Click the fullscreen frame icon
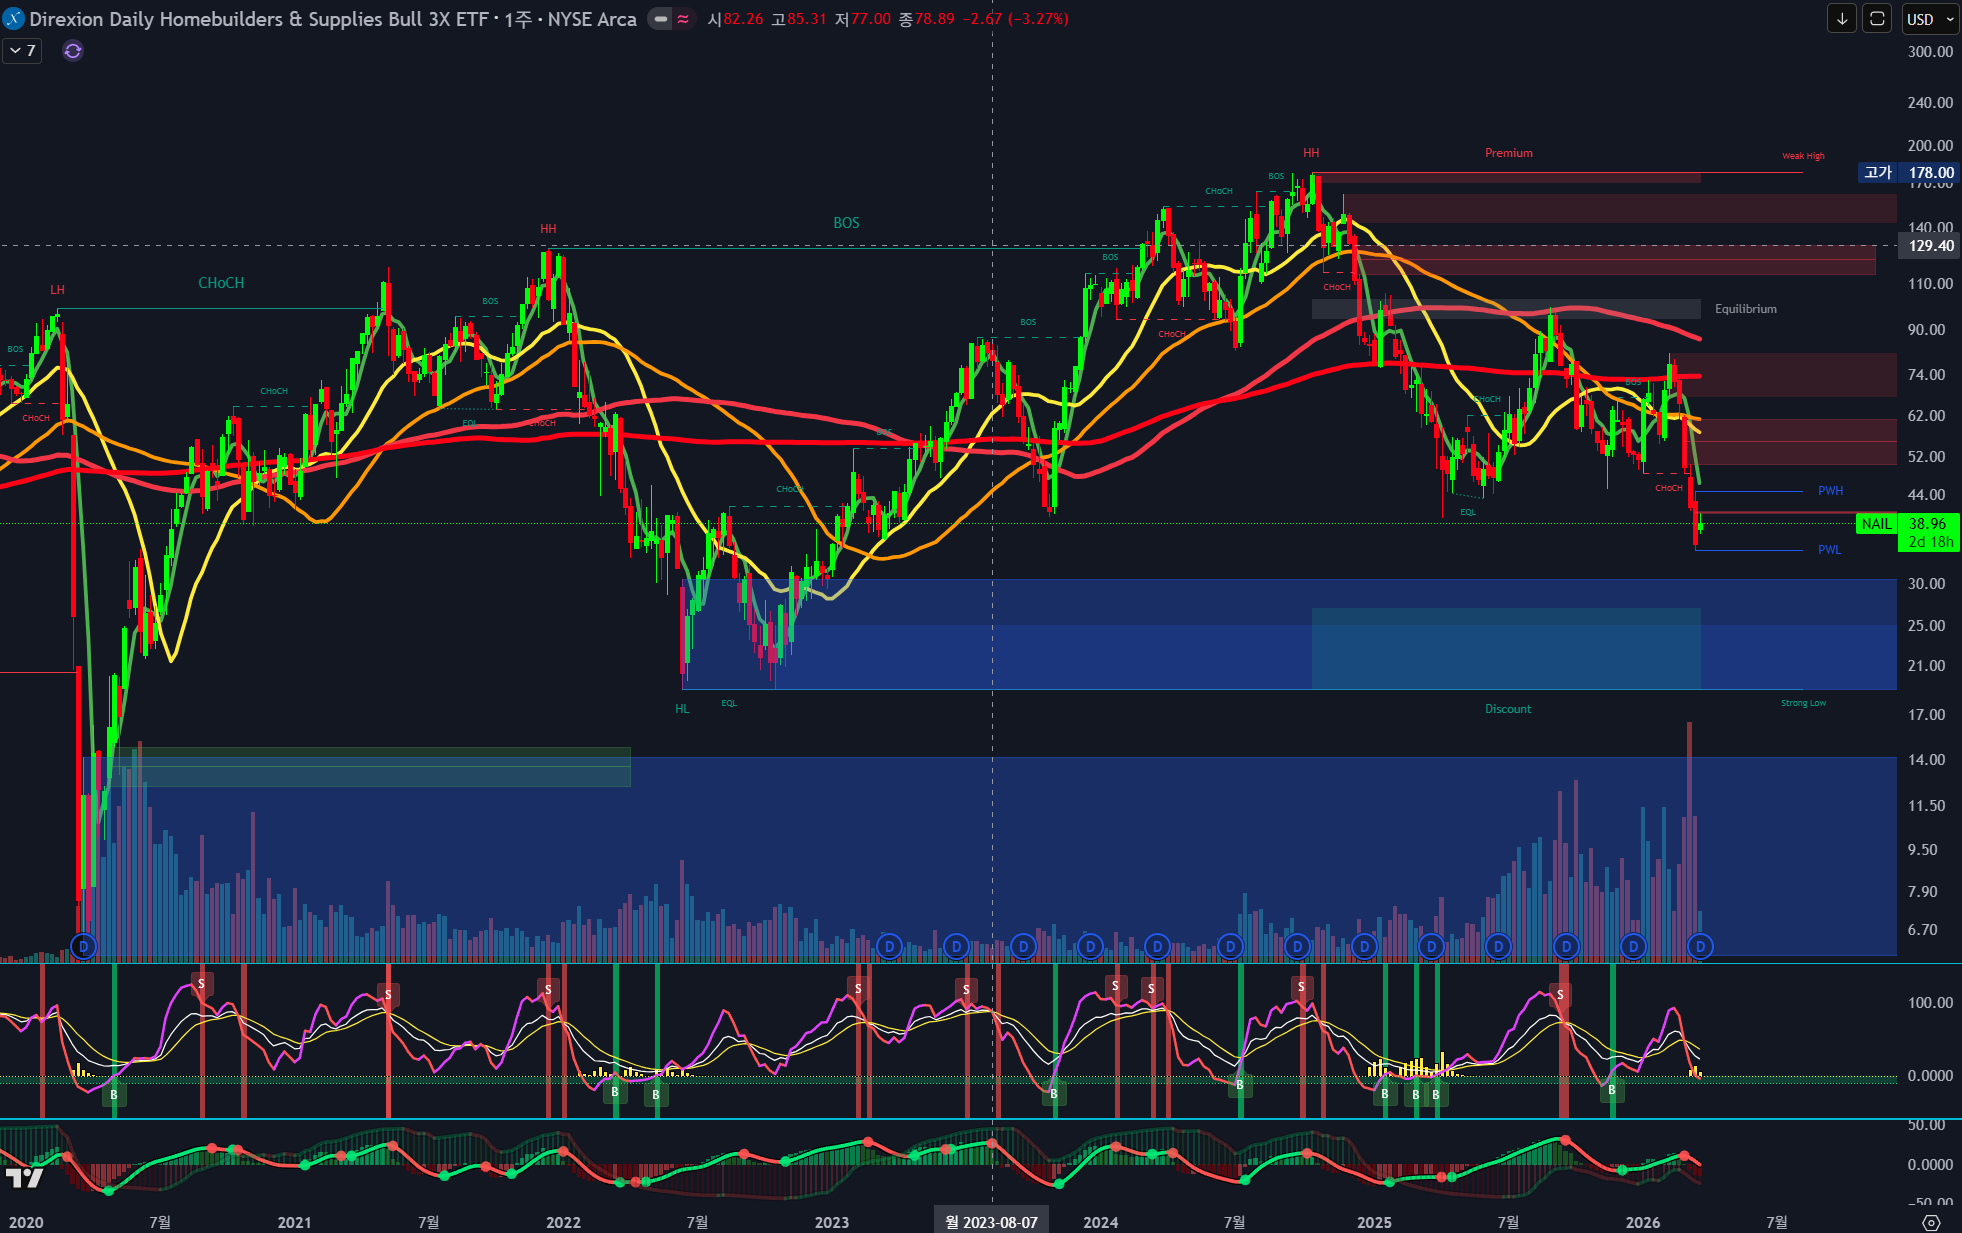This screenshot has height=1233, width=1962. [x=1877, y=19]
